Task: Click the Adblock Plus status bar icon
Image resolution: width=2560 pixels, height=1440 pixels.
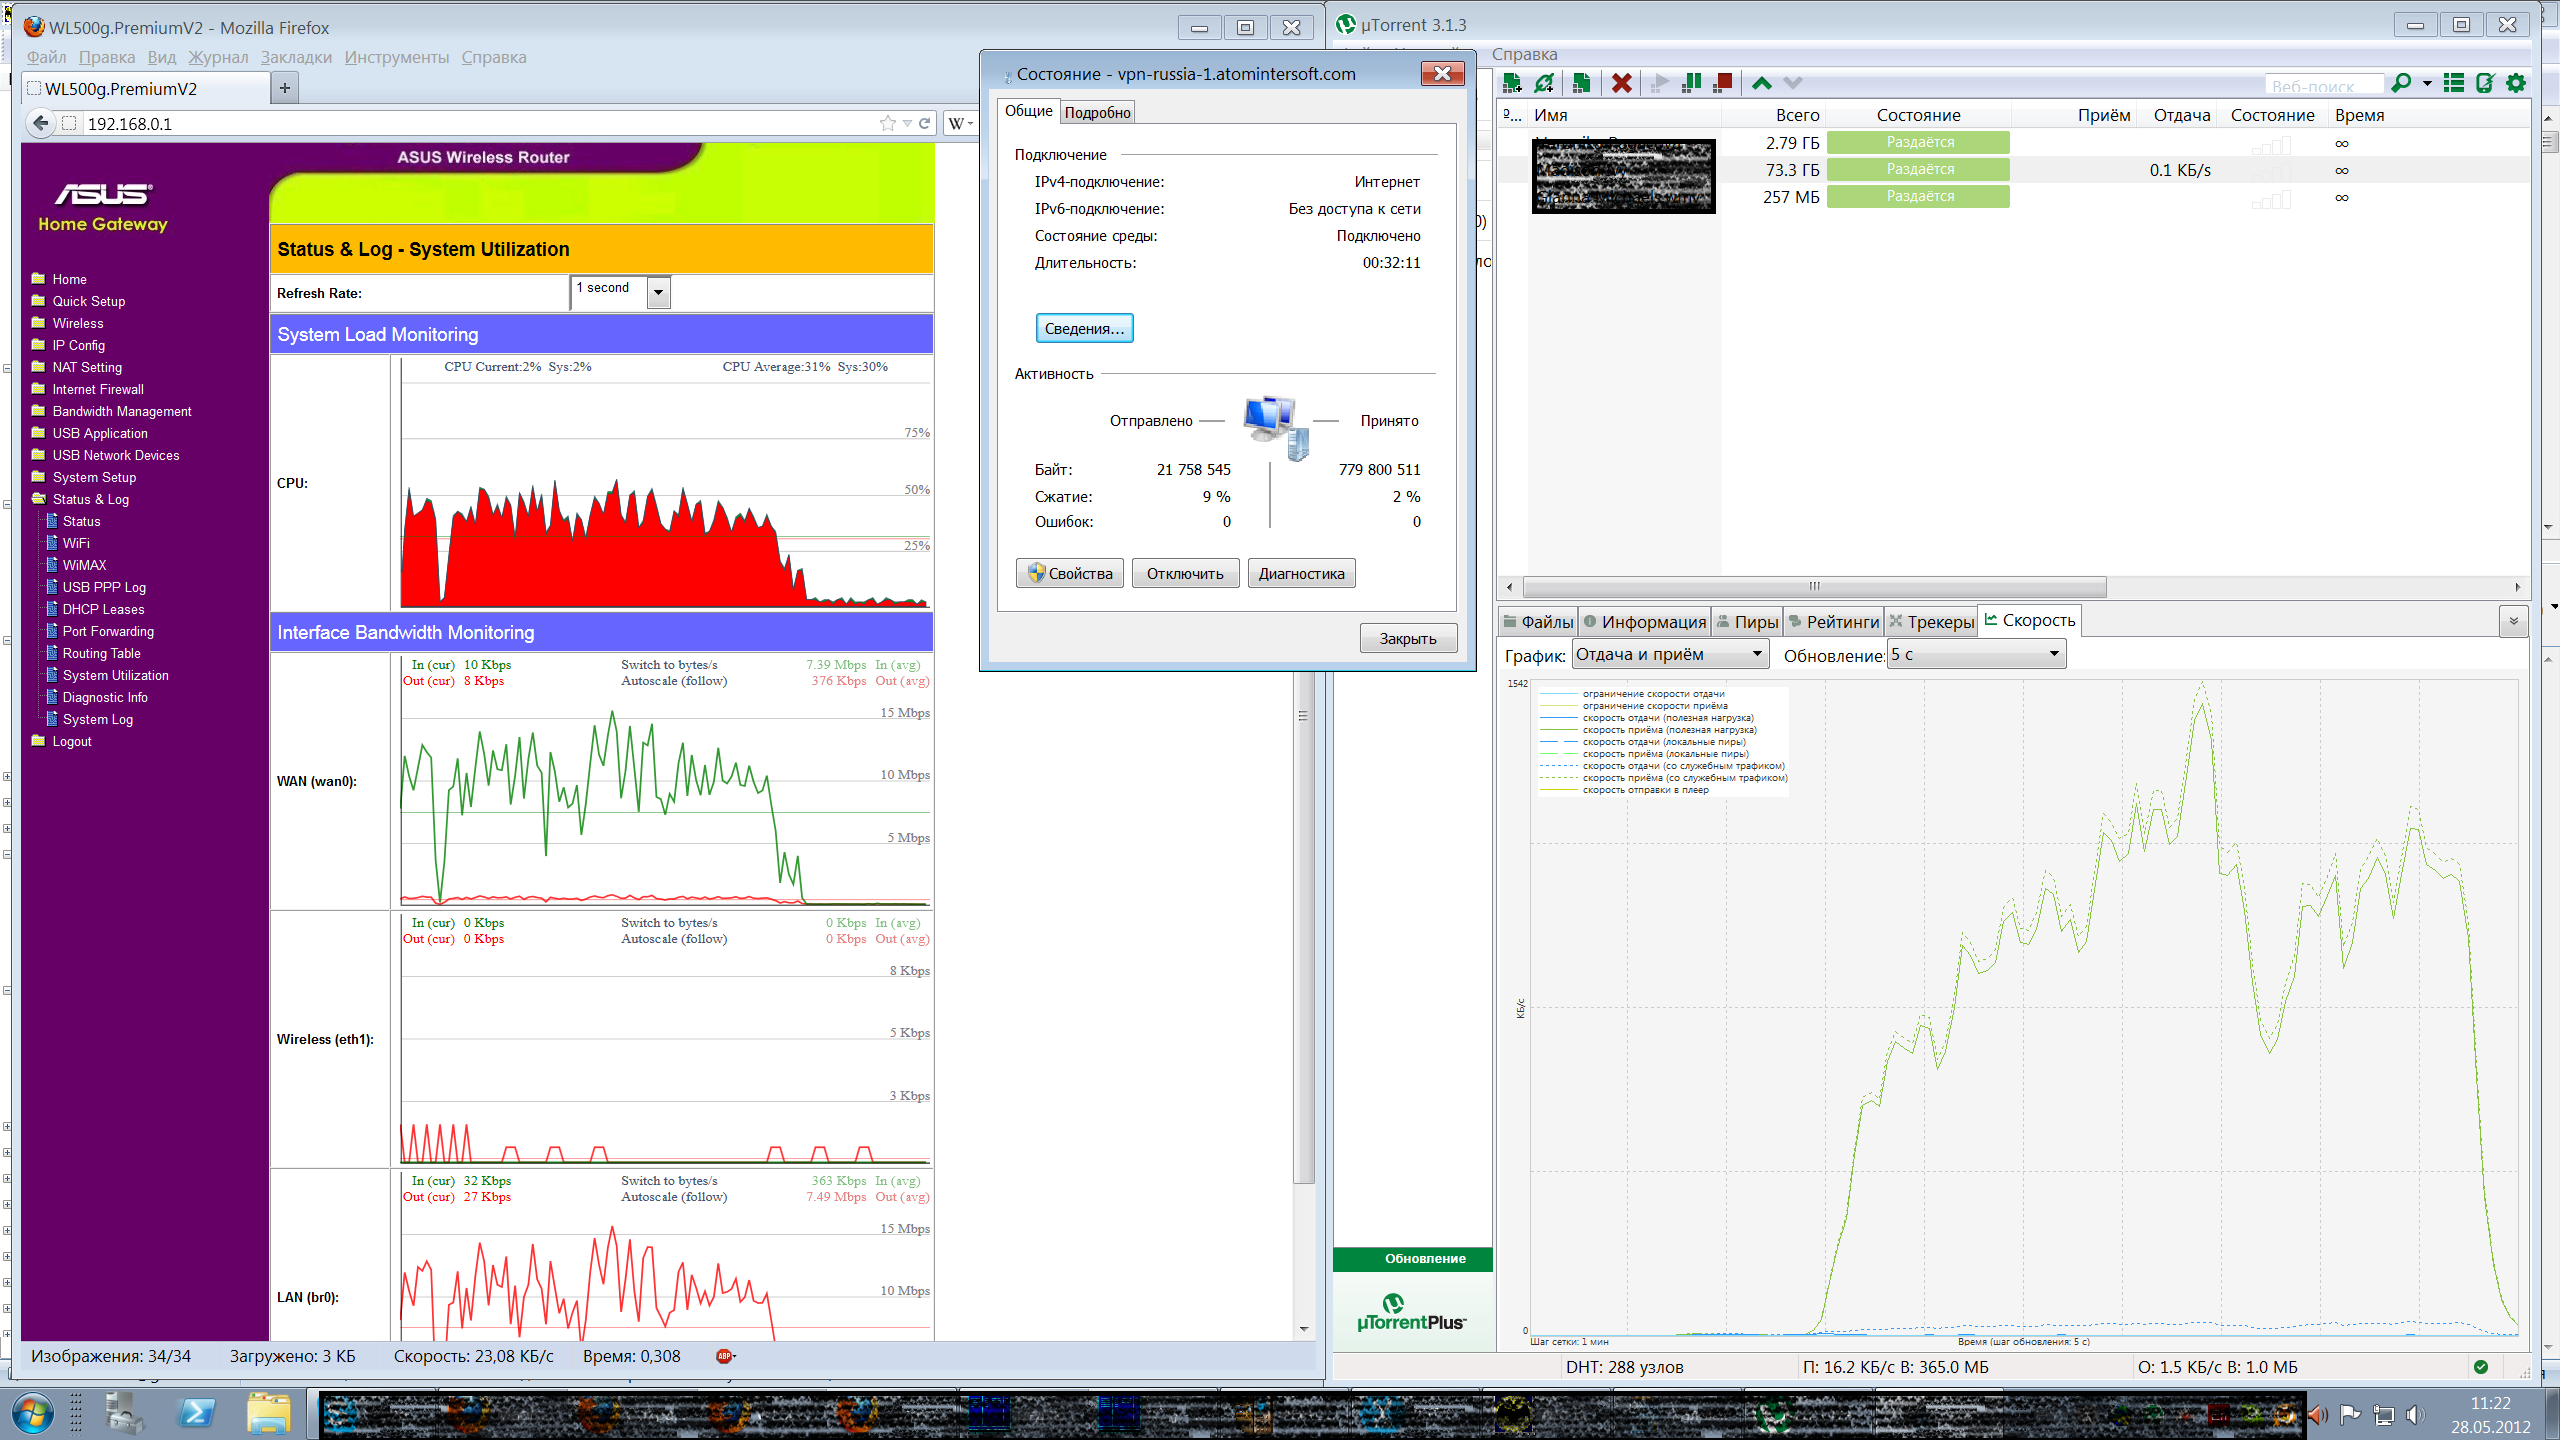Action: click(x=725, y=1356)
